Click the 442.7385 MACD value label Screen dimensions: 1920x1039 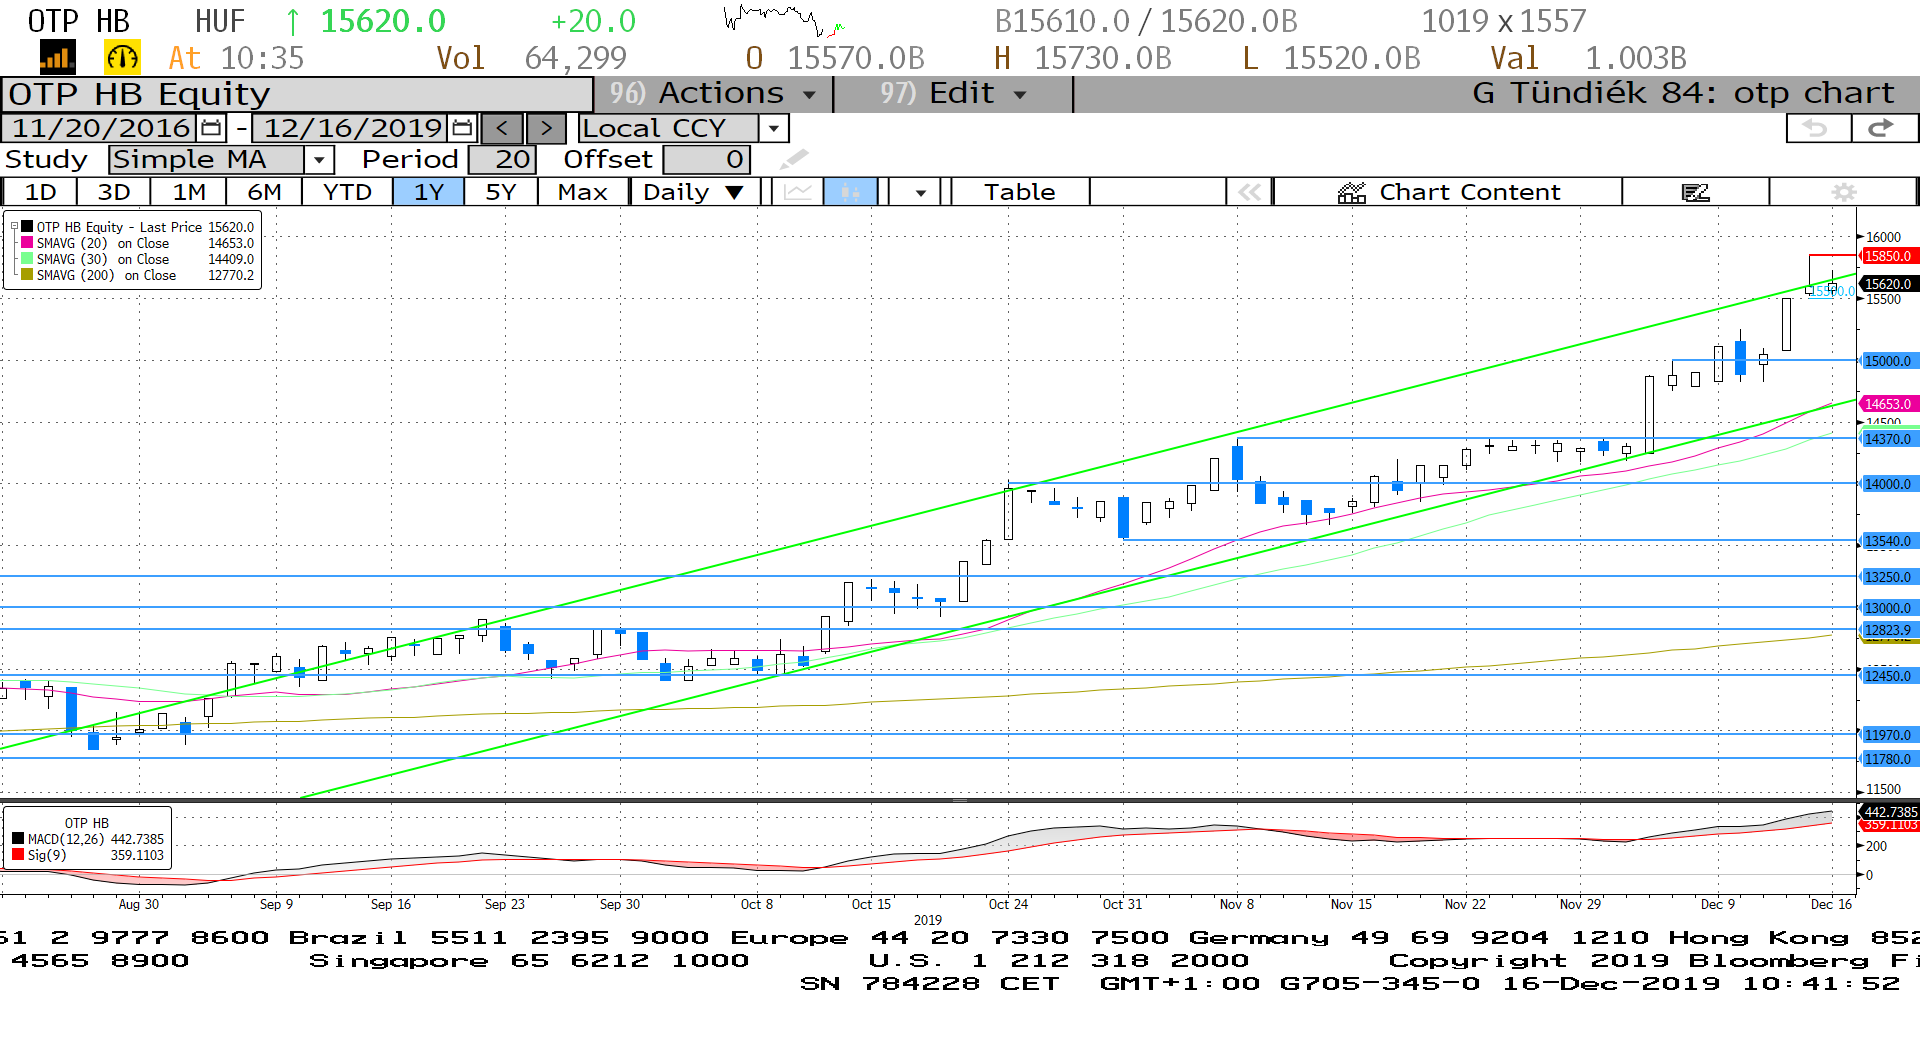click(x=1889, y=812)
